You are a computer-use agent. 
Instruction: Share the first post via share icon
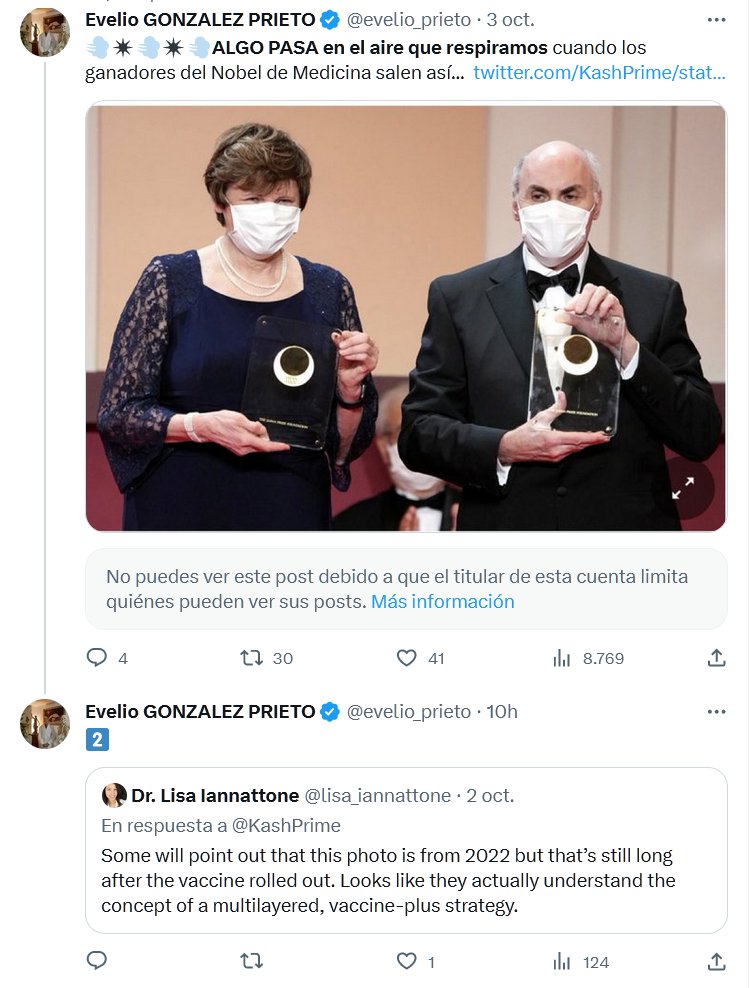click(x=716, y=657)
